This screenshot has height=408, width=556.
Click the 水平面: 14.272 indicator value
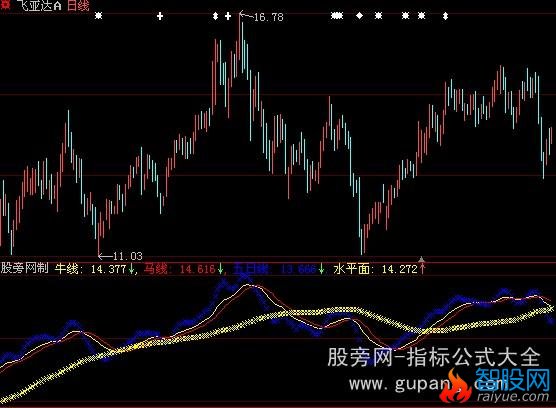[x=376, y=269]
